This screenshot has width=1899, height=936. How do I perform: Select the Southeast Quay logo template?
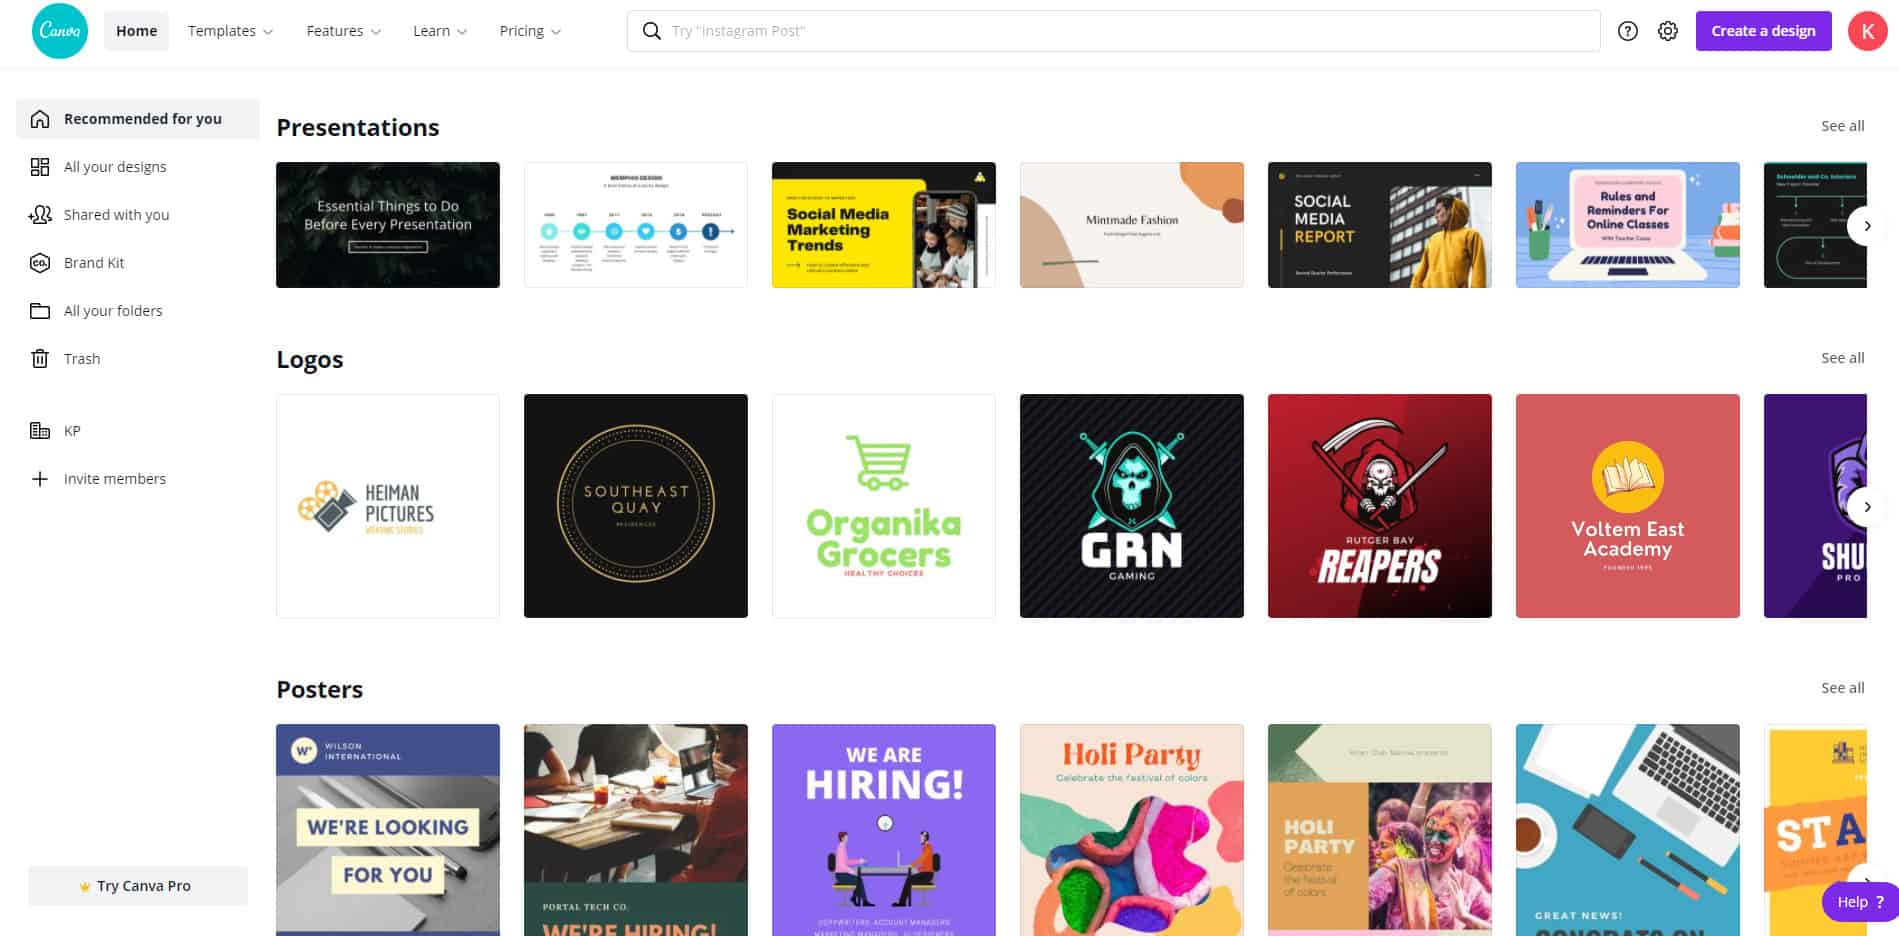pyautogui.click(x=636, y=506)
